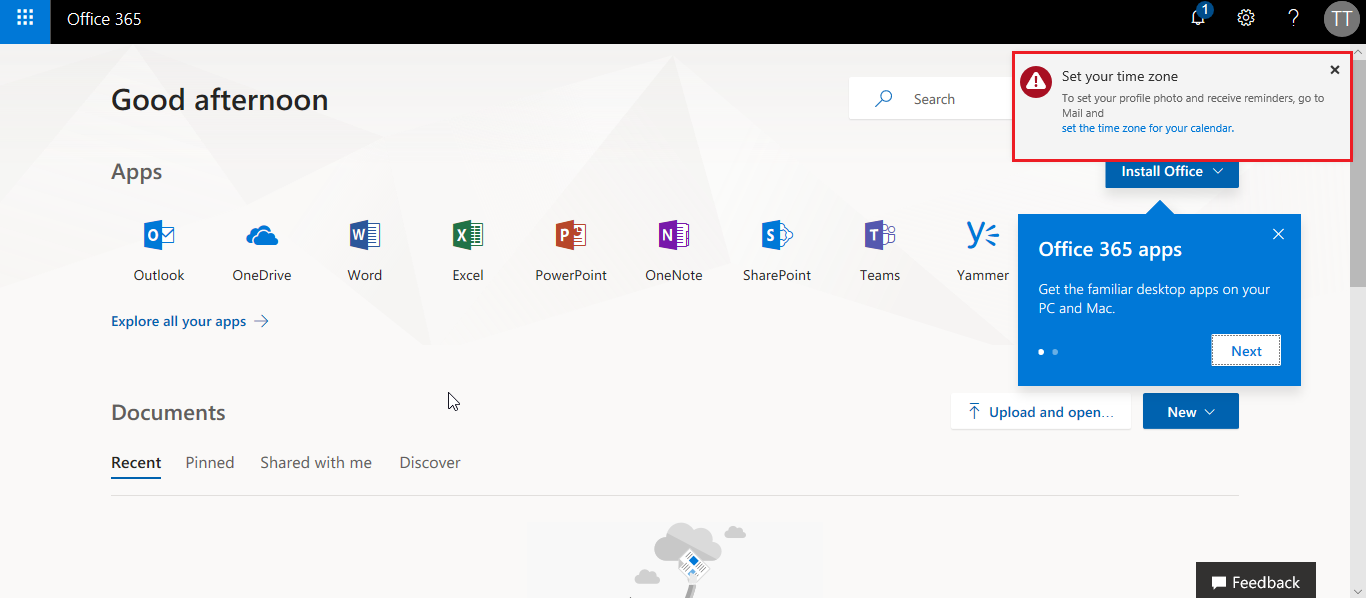Select the second tip page dot
Image resolution: width=1366 pixels, height=598 pixels.
tap(1055, 352)
